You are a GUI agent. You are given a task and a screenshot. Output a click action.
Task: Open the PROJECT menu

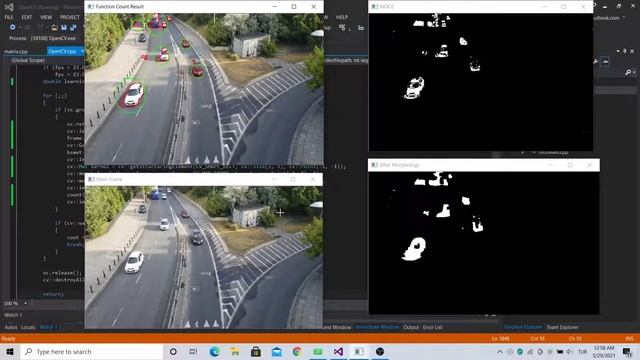(70, 17)
